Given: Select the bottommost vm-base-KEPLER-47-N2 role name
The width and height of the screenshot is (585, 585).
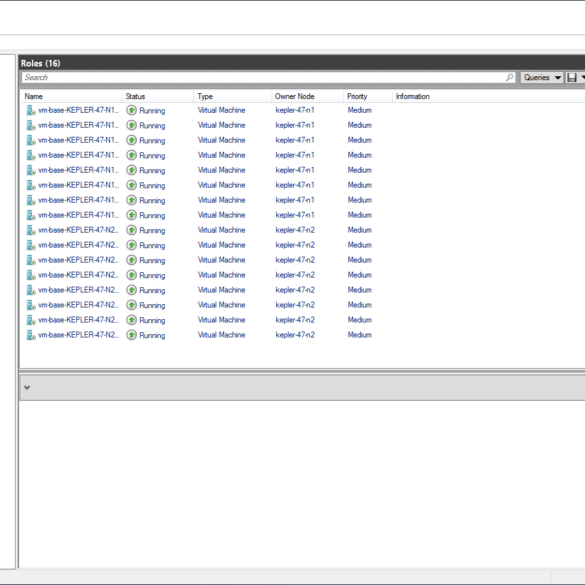Looking at the screenshot, I should point(78,335).
